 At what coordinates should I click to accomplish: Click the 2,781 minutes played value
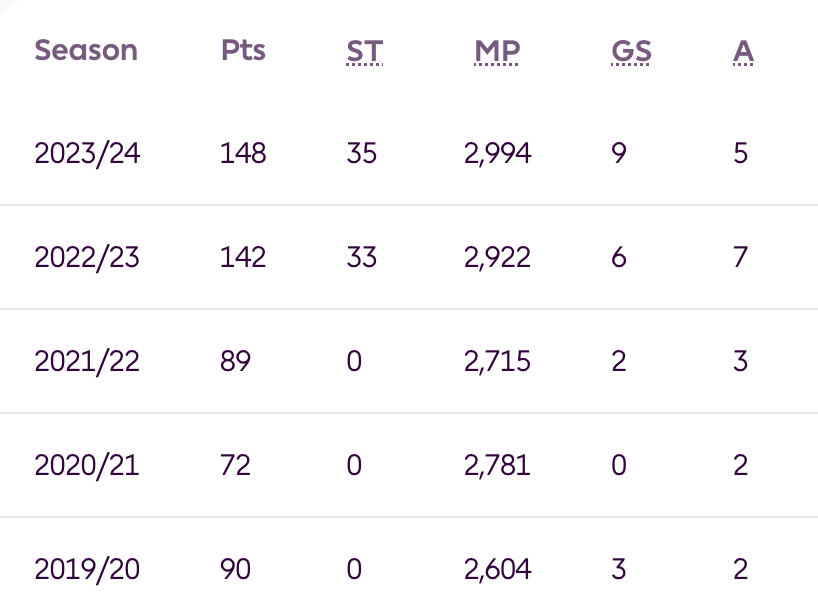(x=498, y=465)
